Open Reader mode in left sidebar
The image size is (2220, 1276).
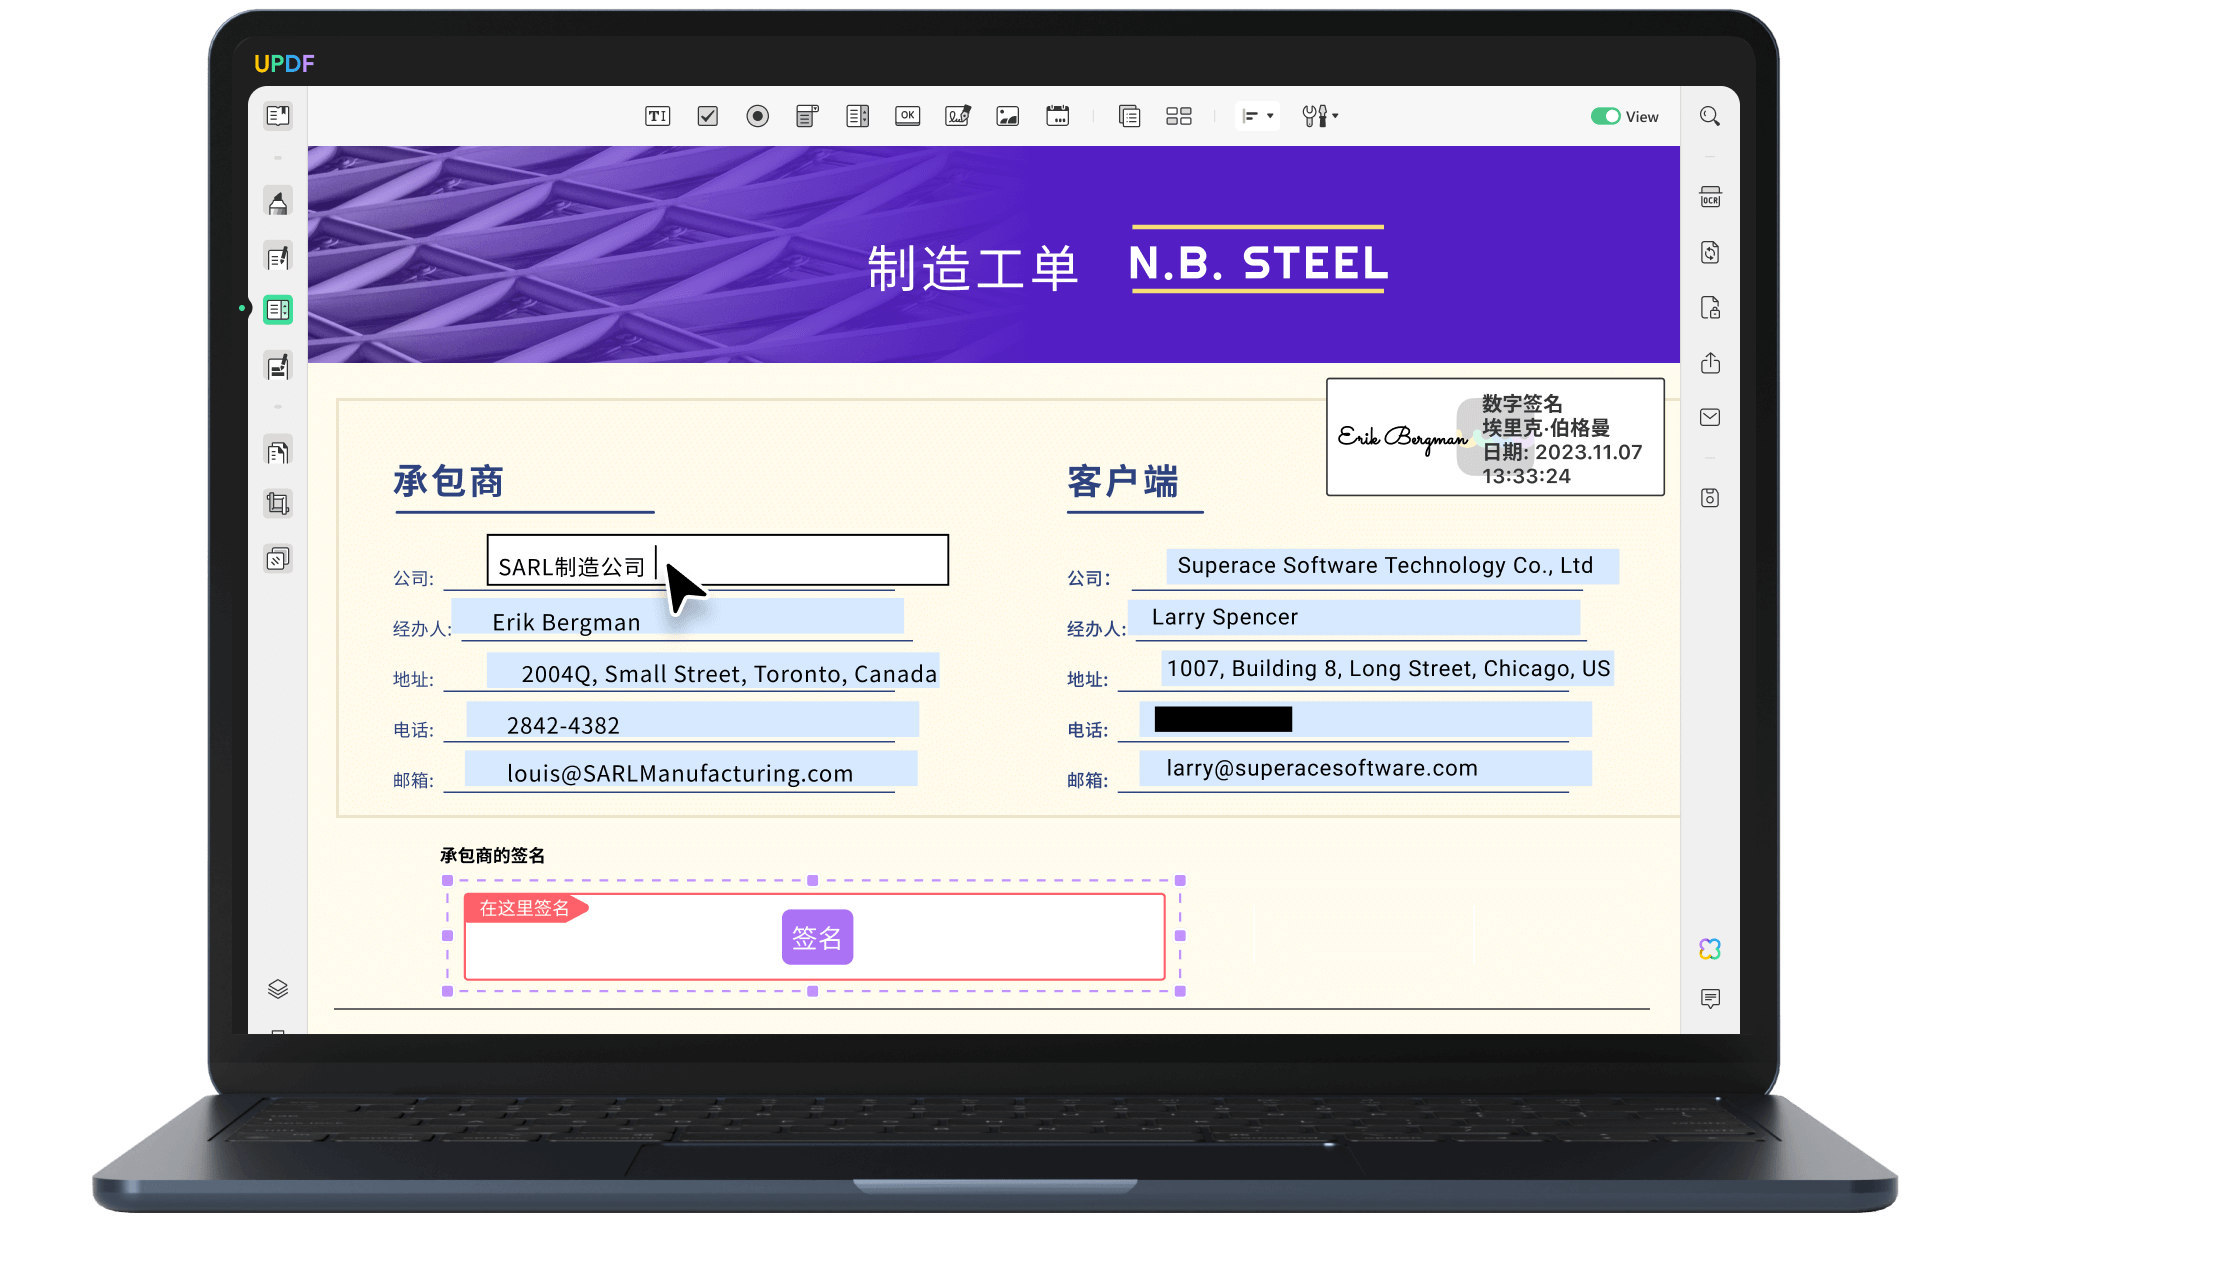278,116
